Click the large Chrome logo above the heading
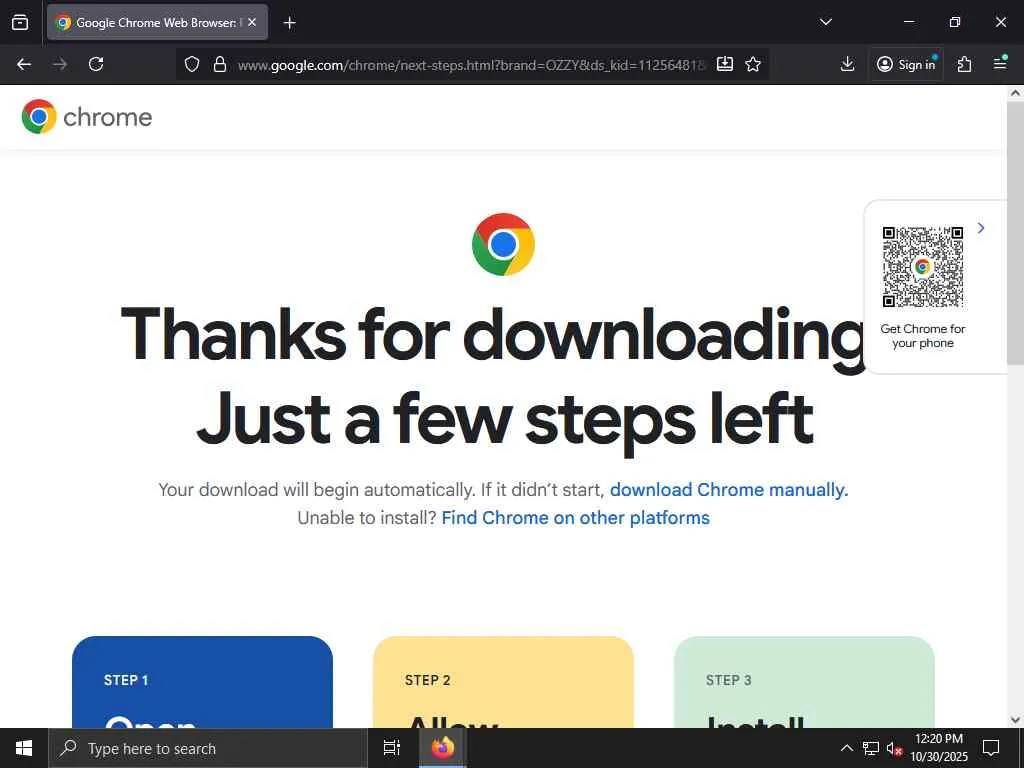1024x768 pixels. click(x=504, y=244)
